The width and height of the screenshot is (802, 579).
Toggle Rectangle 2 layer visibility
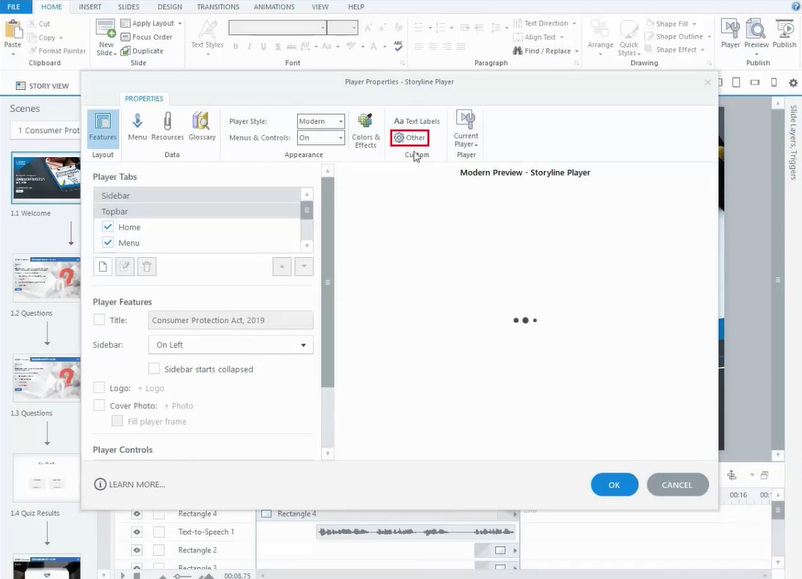[137, 550]
